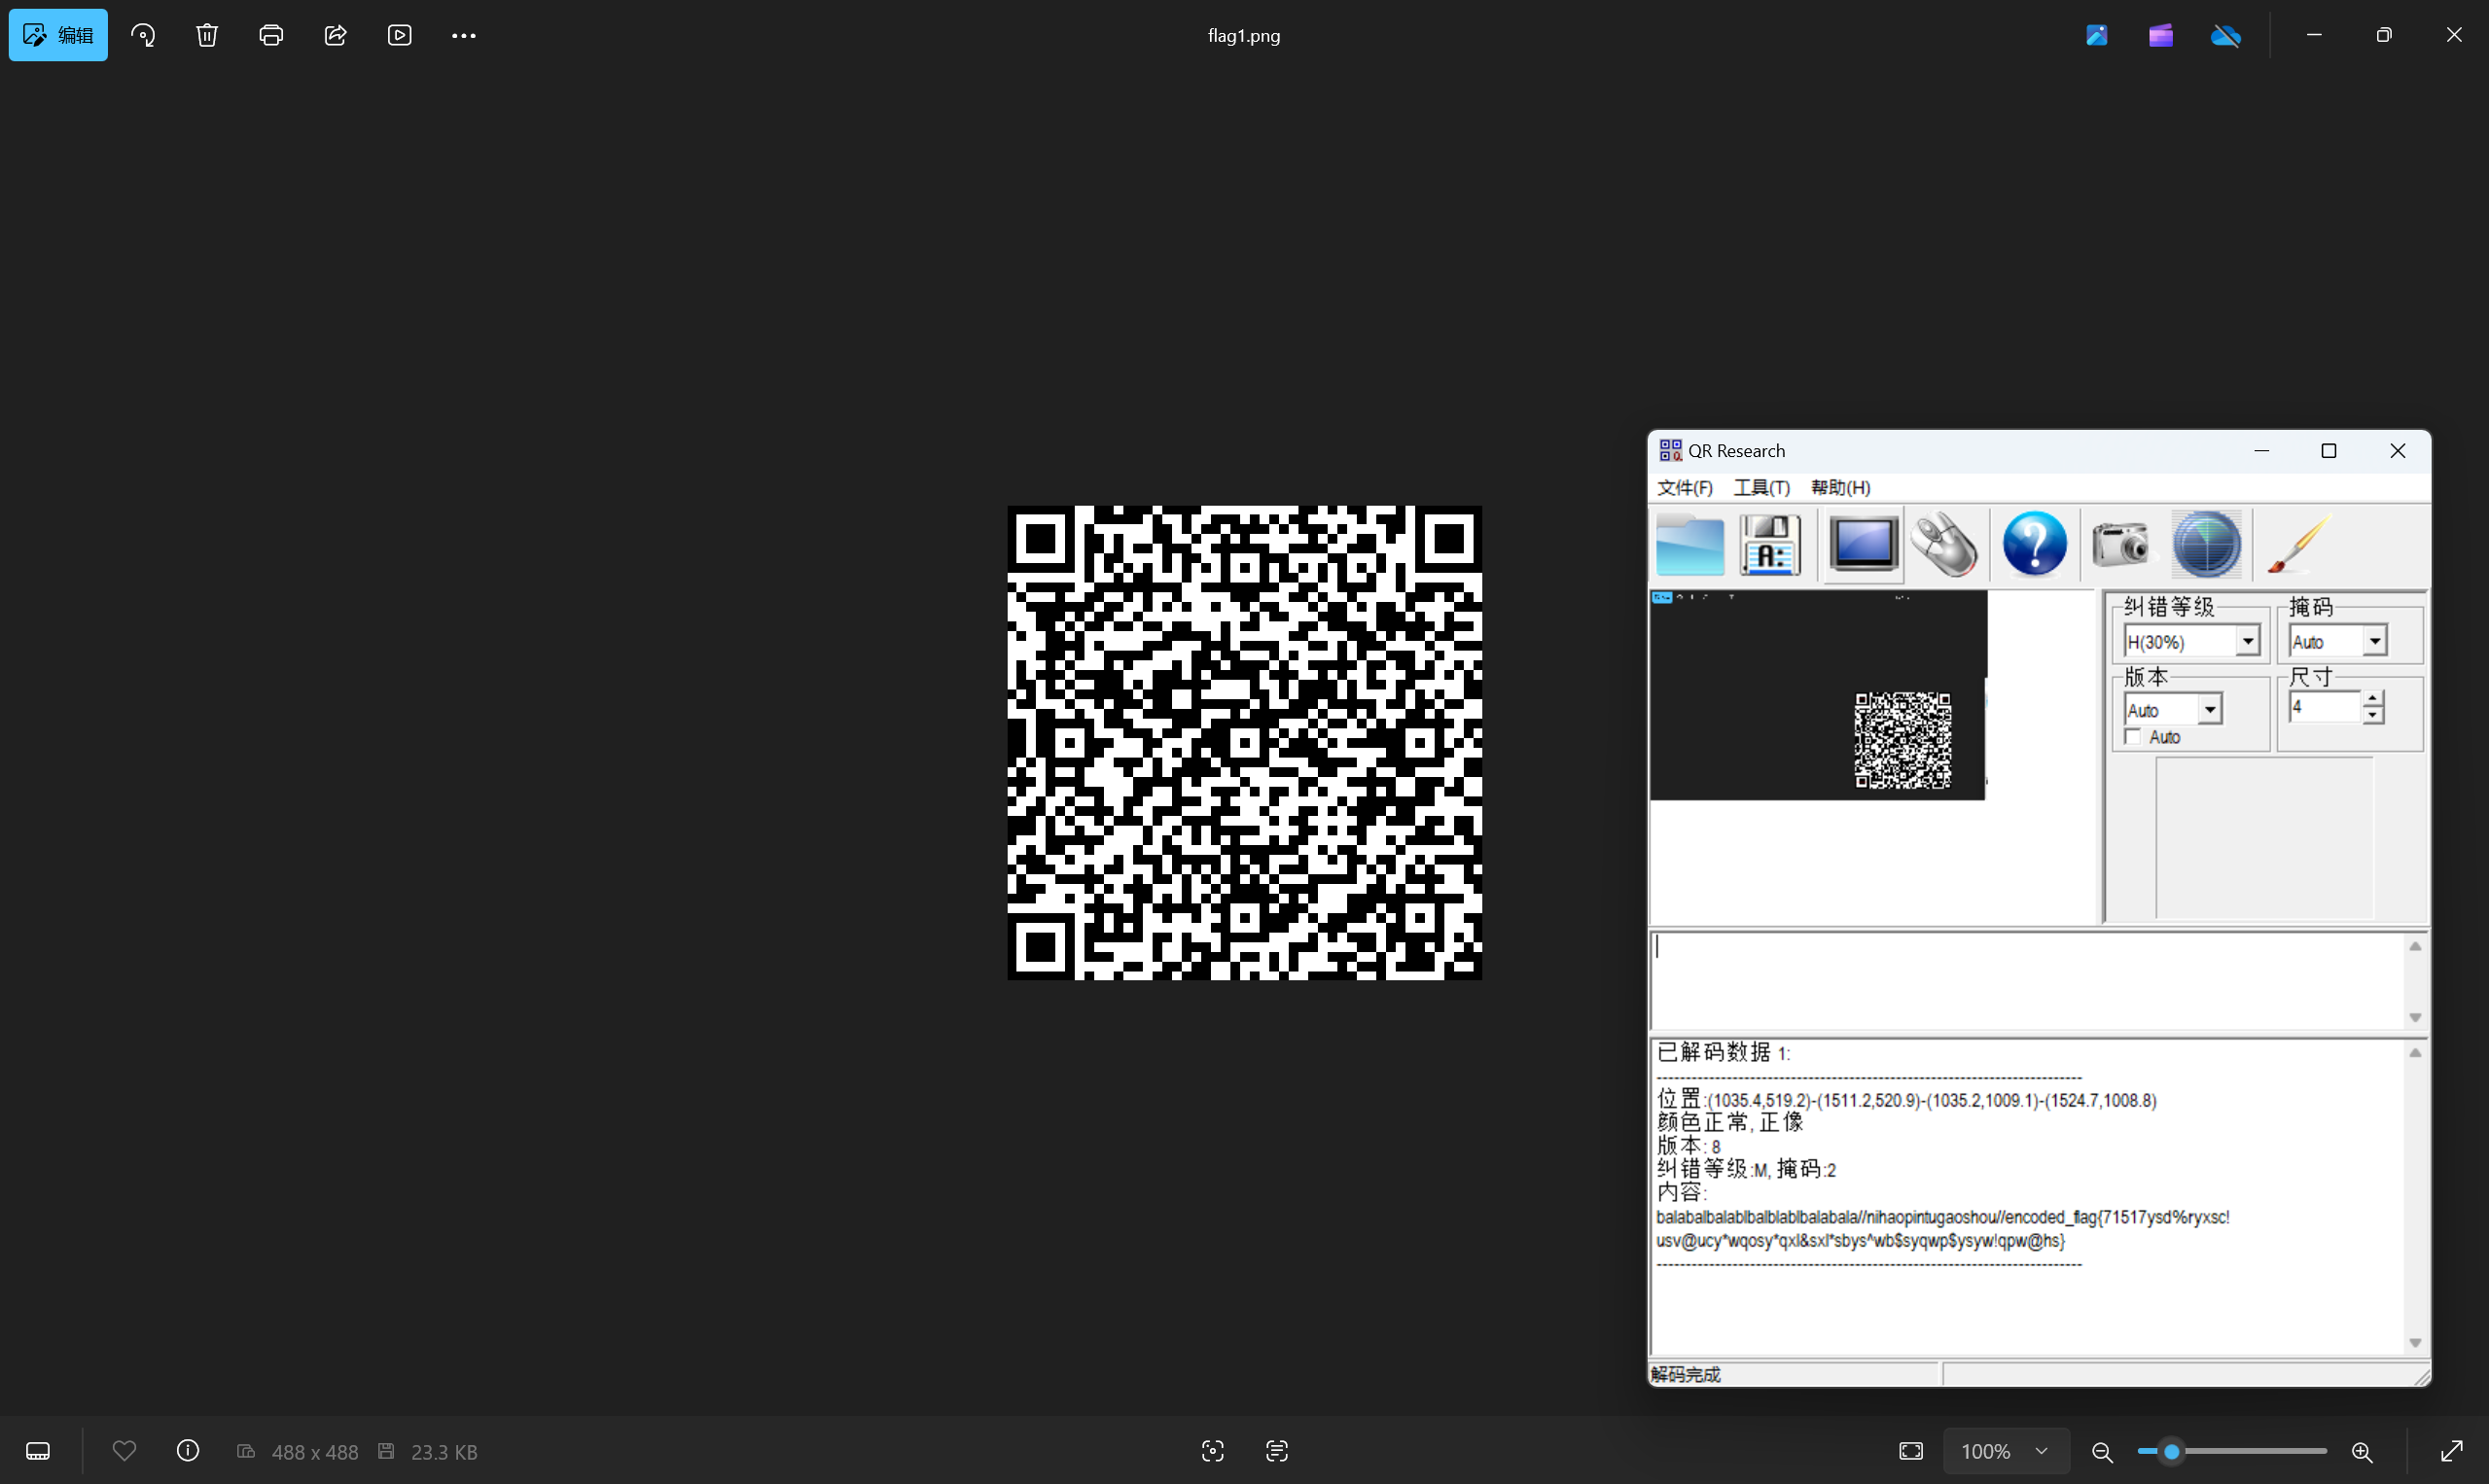Toggle the Auto checkbox under 版本
The height and width of the screenshot is (1484, 2489).
(2133, 737)
